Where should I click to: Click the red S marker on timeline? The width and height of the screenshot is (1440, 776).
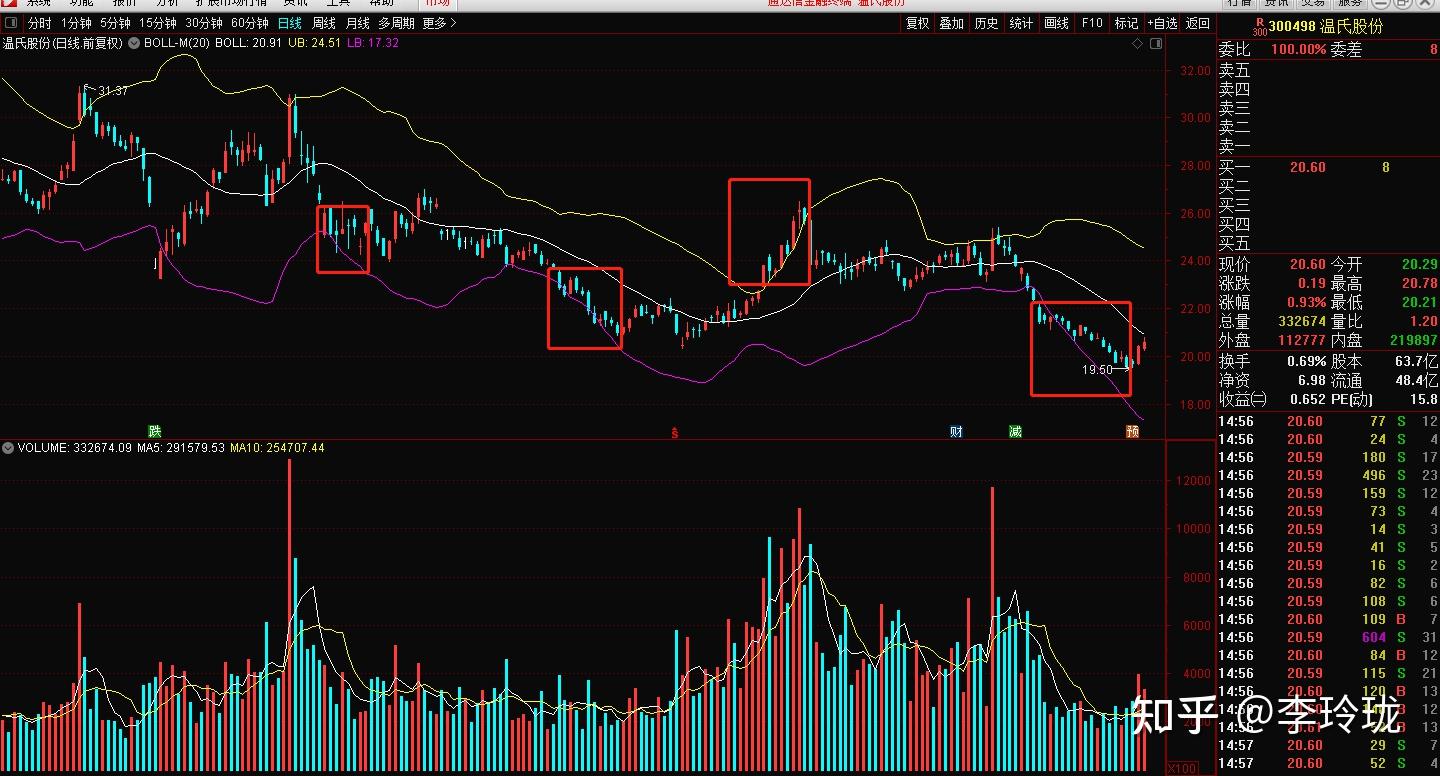click(x=675, y=433)
